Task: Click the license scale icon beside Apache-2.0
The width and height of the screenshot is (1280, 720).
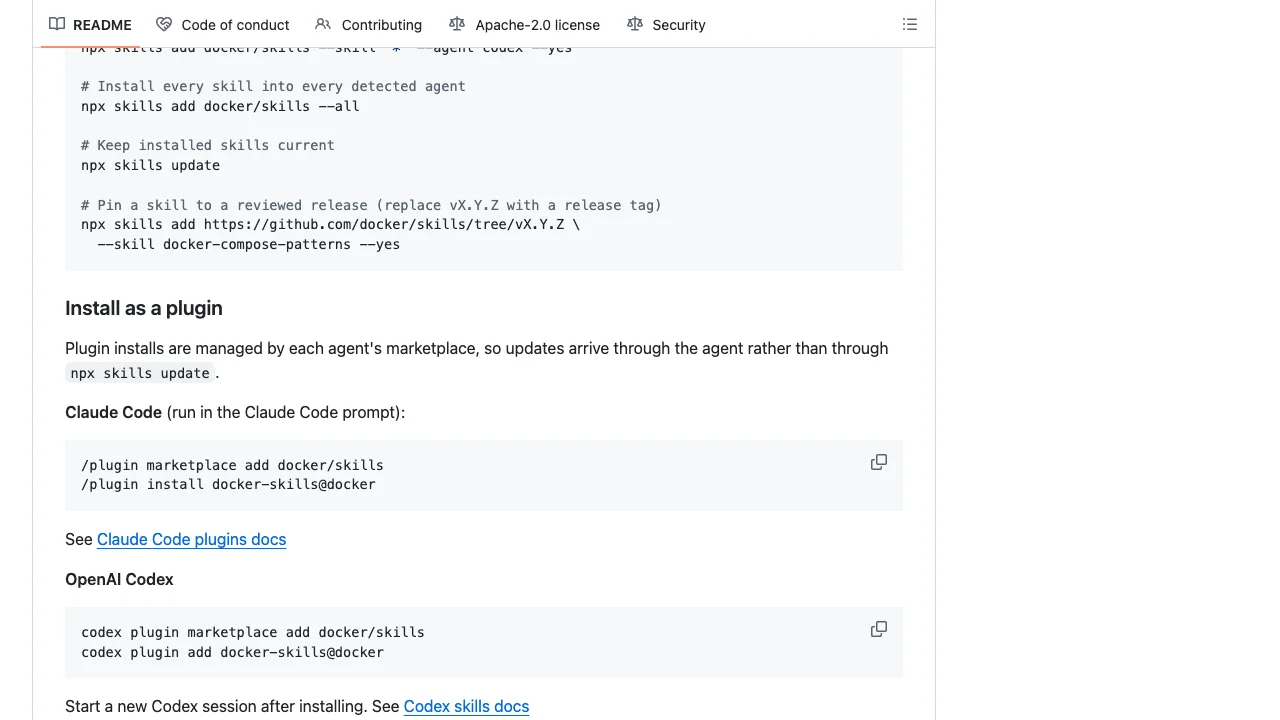Action: [x=457, y=24]
